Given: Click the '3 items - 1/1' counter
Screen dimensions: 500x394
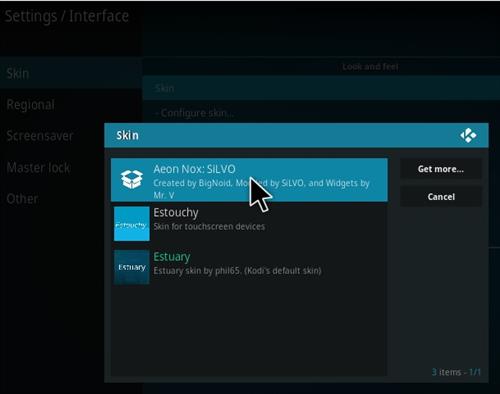Looking at the screenshot, I should coord(456,372).
